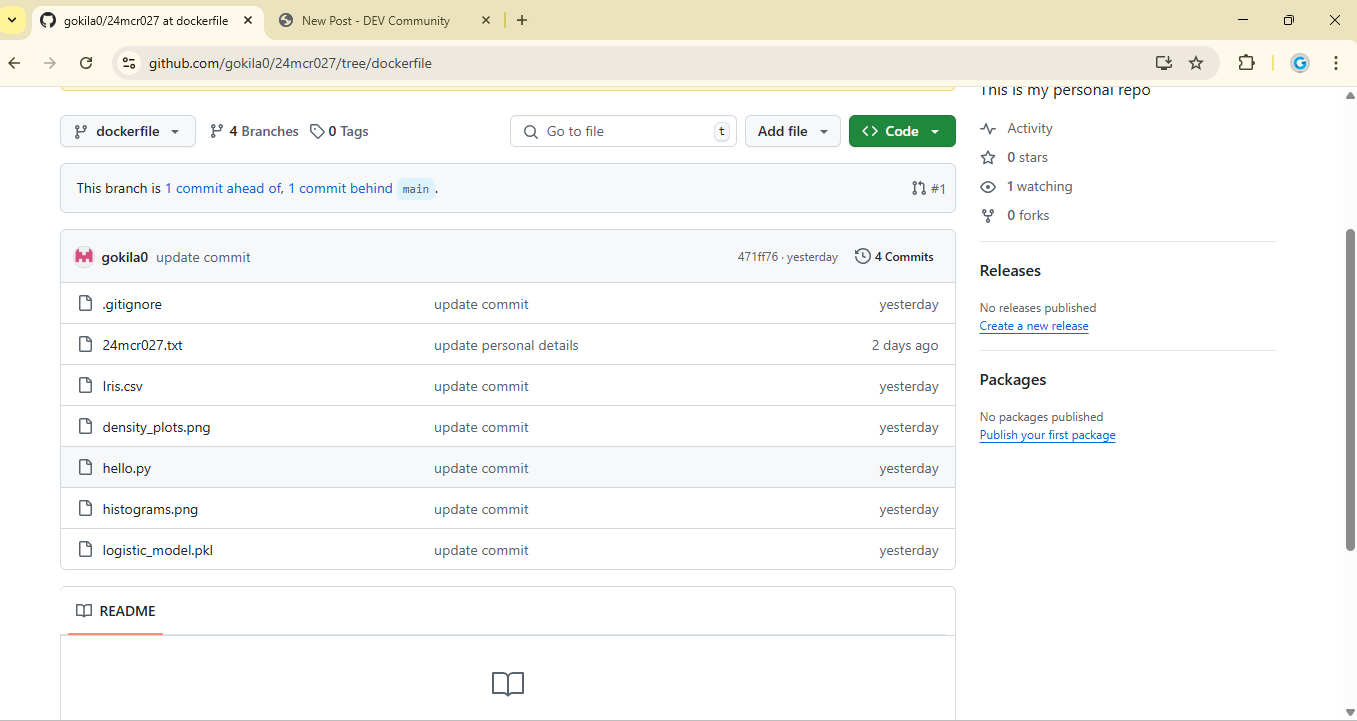Click the file icon beside Iris.csv
Image resolution: width=1357 pixels, height=721 pixels.
pos(85,386)
